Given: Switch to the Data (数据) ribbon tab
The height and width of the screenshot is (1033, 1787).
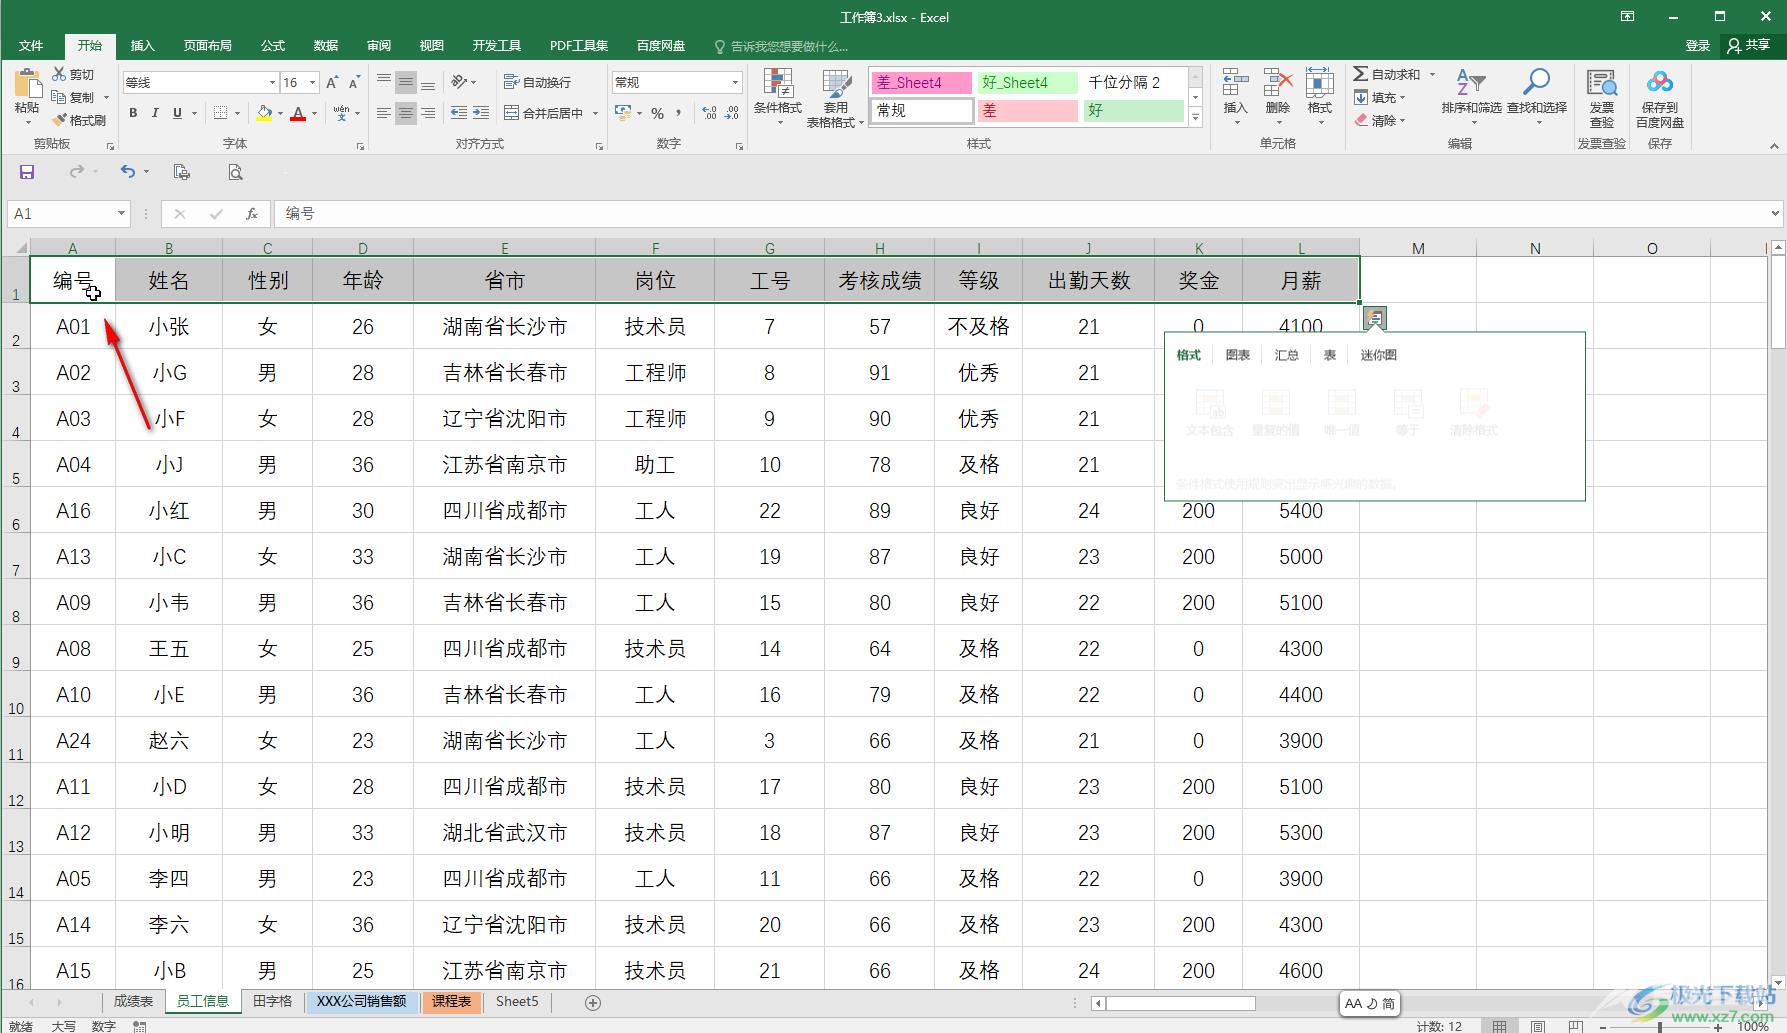Looking at the screenshot, I should [x=326, y=46].
